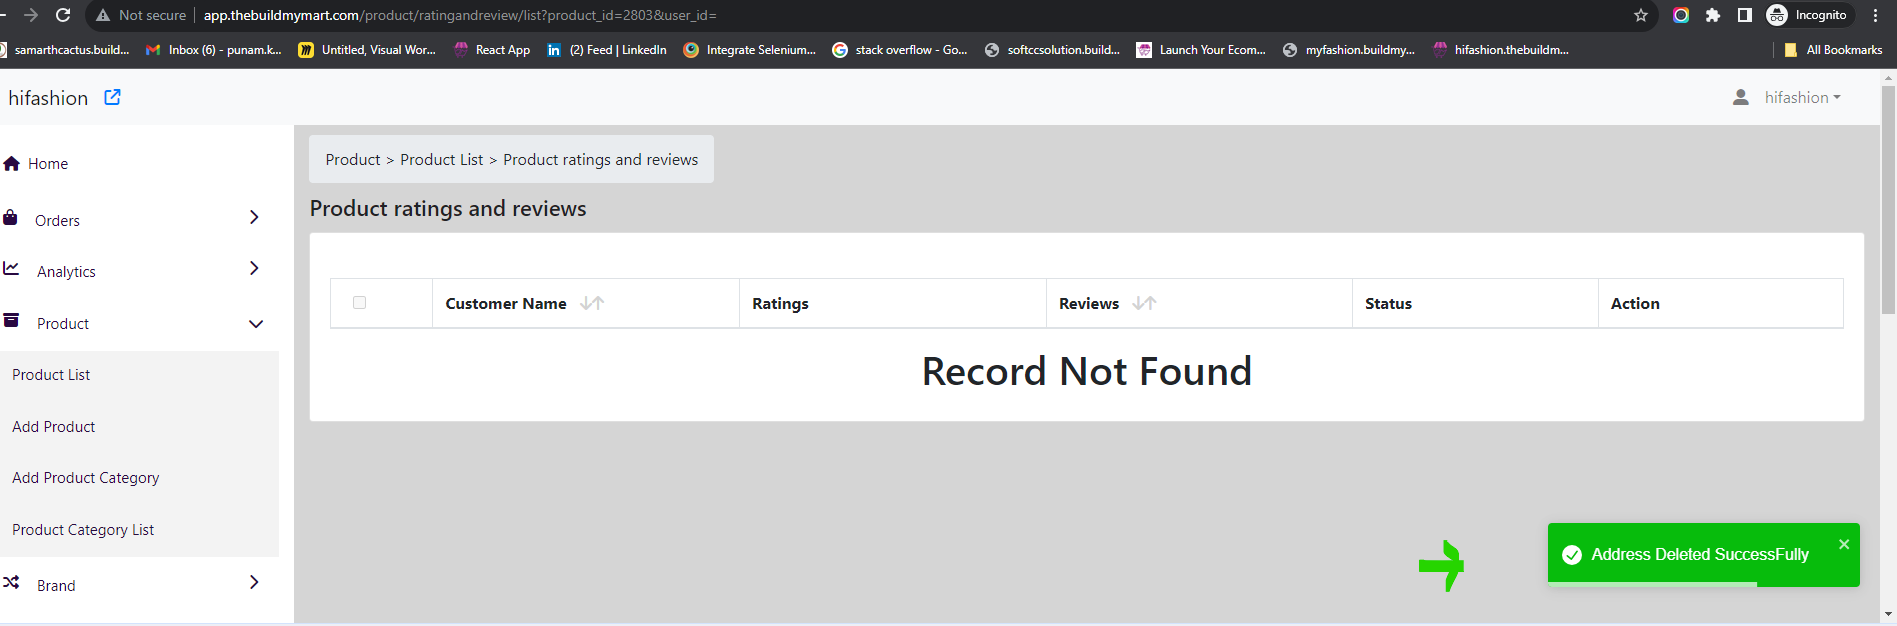The image size is (1897, 626).
Task: Open the samarthcactus.build bookmark
Action: point(65,49)
